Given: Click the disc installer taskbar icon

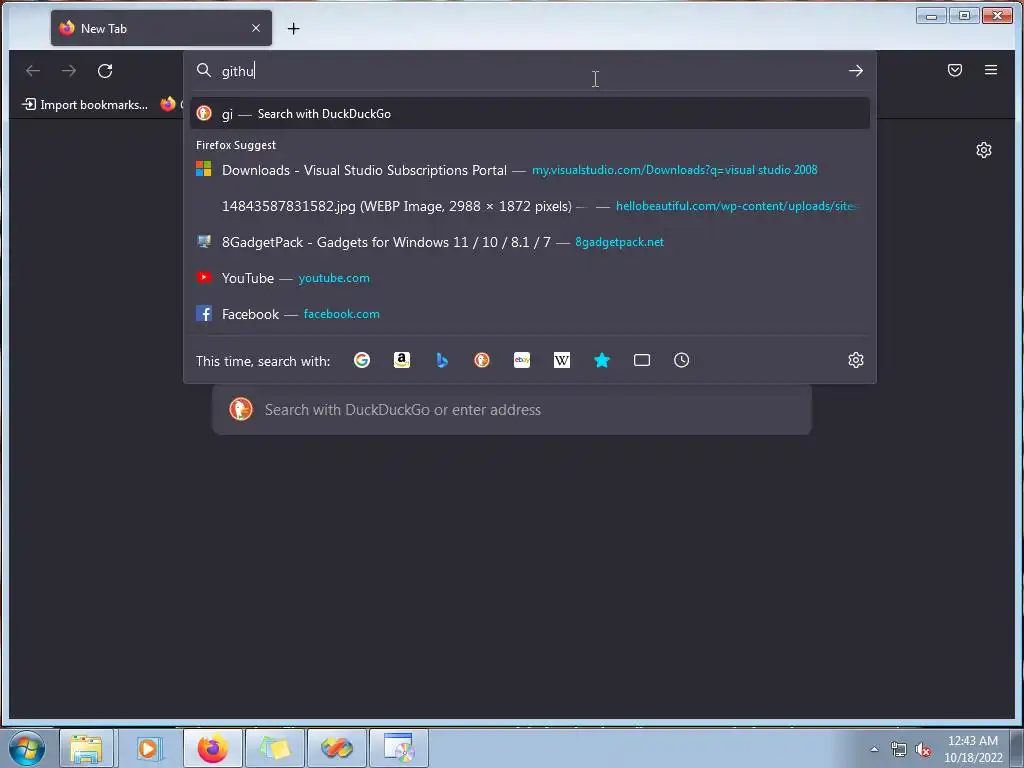Looking at the screenshot, I should (399, 748).
